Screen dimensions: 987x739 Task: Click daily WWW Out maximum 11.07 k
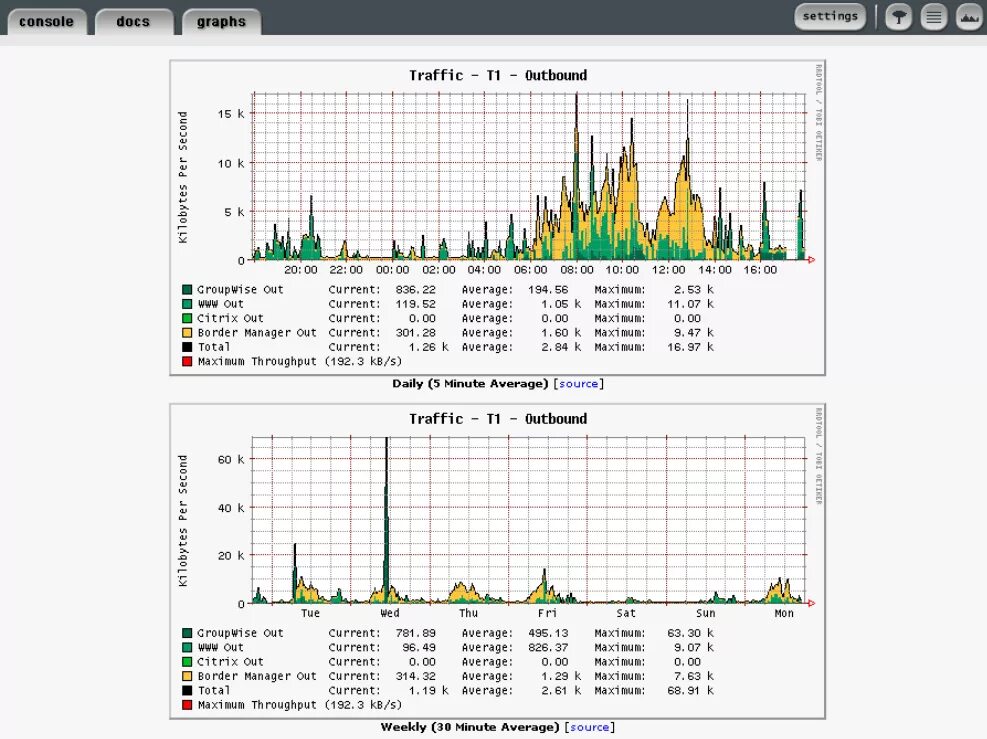click(691, 304)
